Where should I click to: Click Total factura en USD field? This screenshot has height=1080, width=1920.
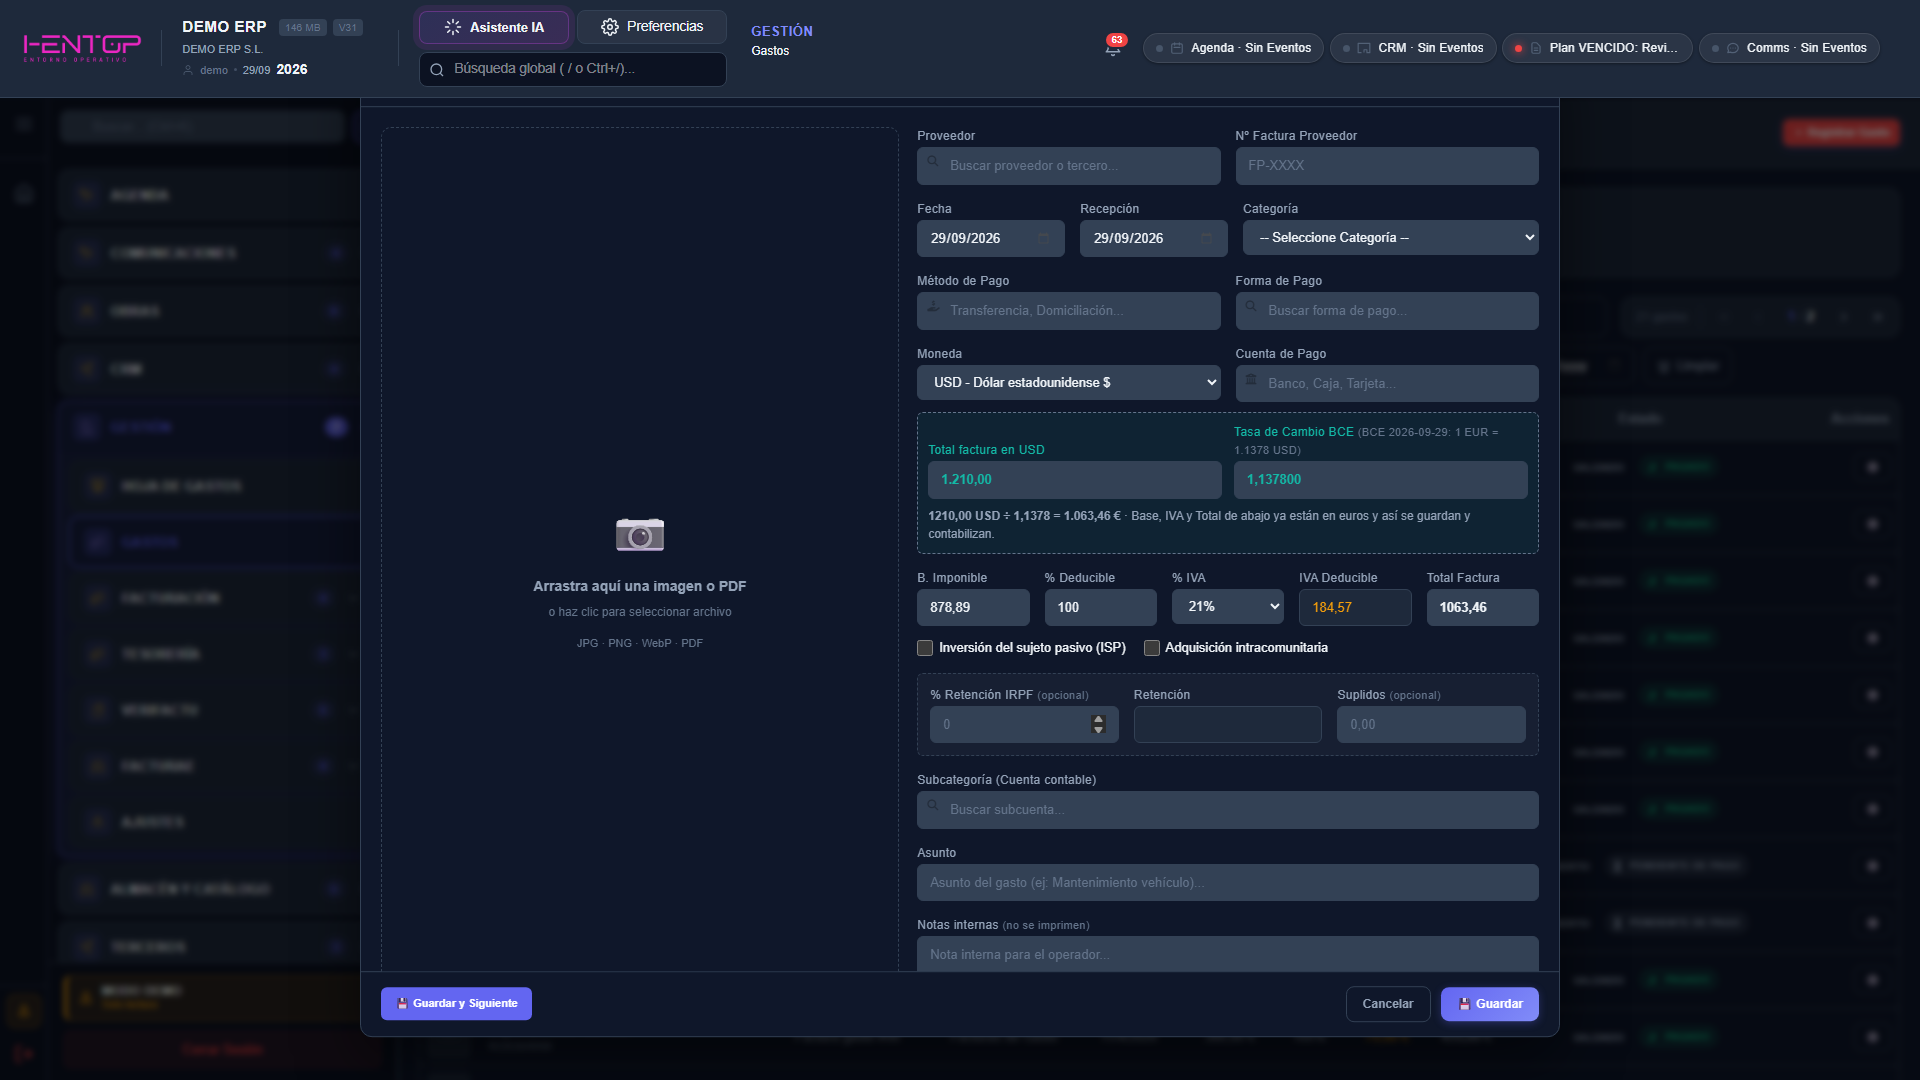[x=1075, y=480]
